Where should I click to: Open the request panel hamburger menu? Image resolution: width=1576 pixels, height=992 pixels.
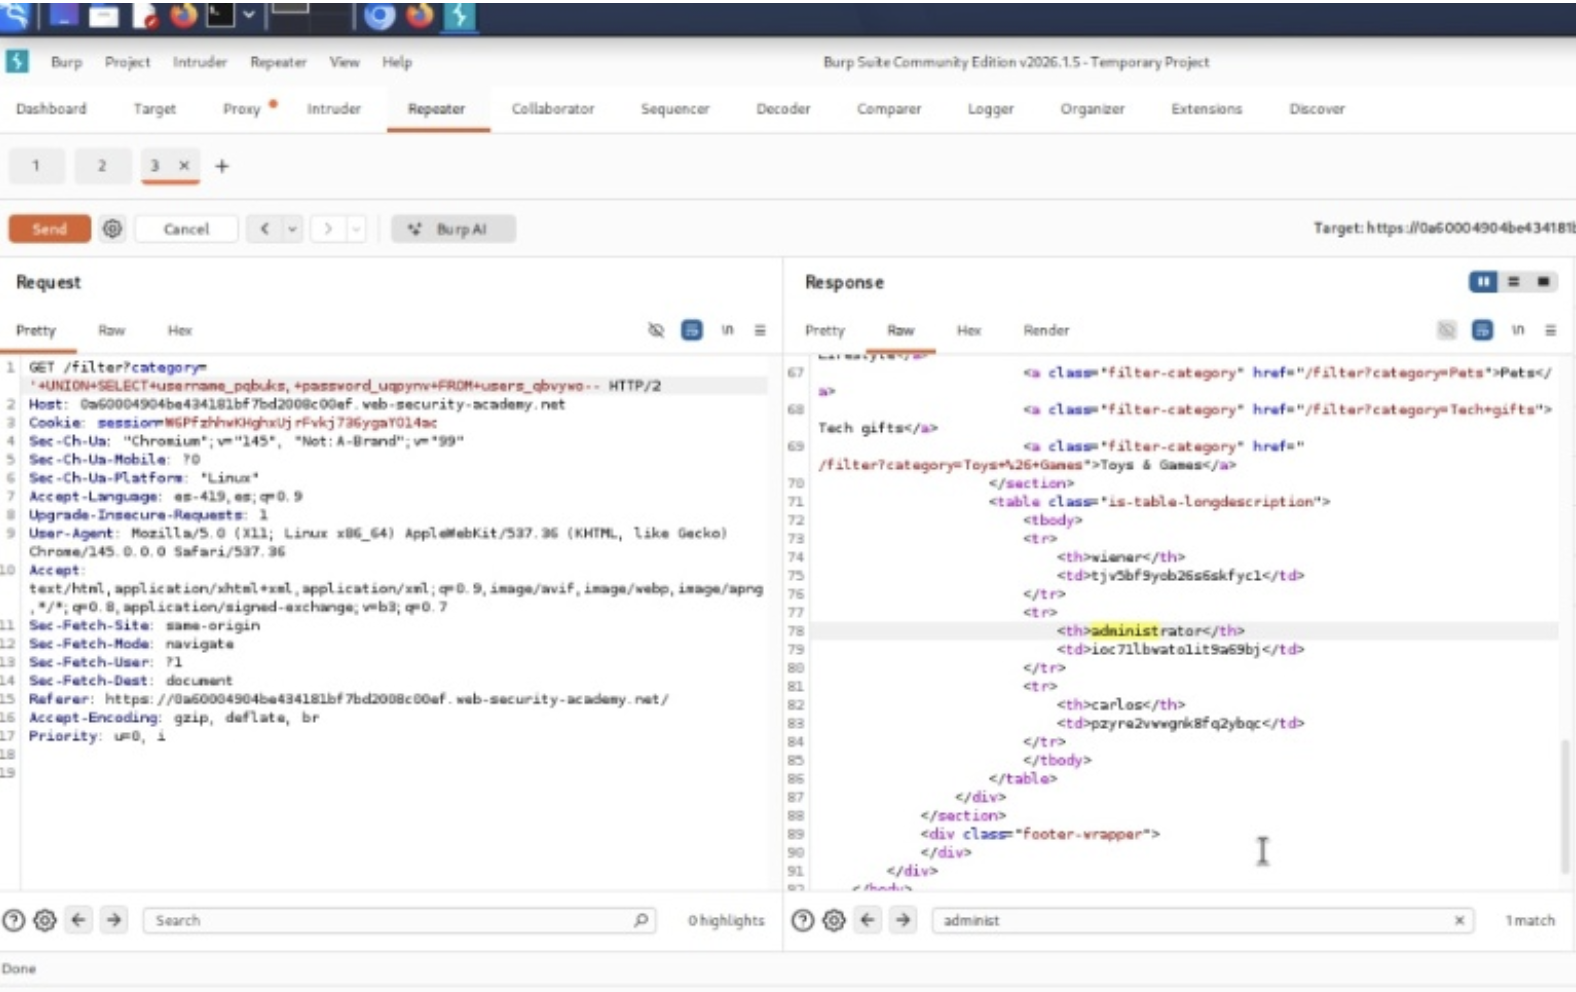[x=760, y=330]
